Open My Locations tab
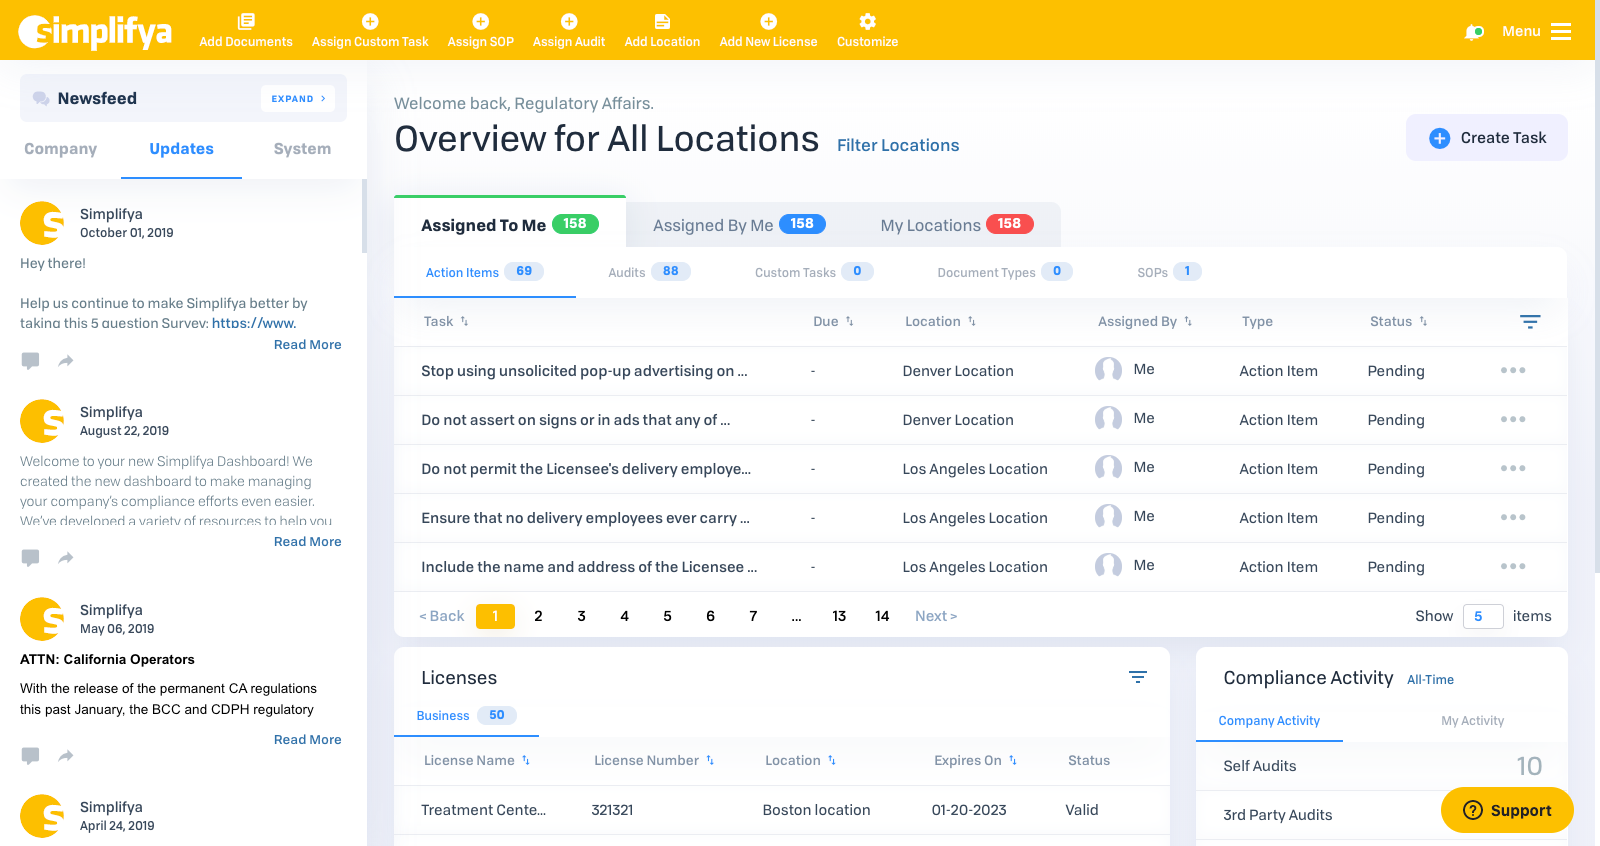This screenshot has height=846, width=1600. pos(956,225)
